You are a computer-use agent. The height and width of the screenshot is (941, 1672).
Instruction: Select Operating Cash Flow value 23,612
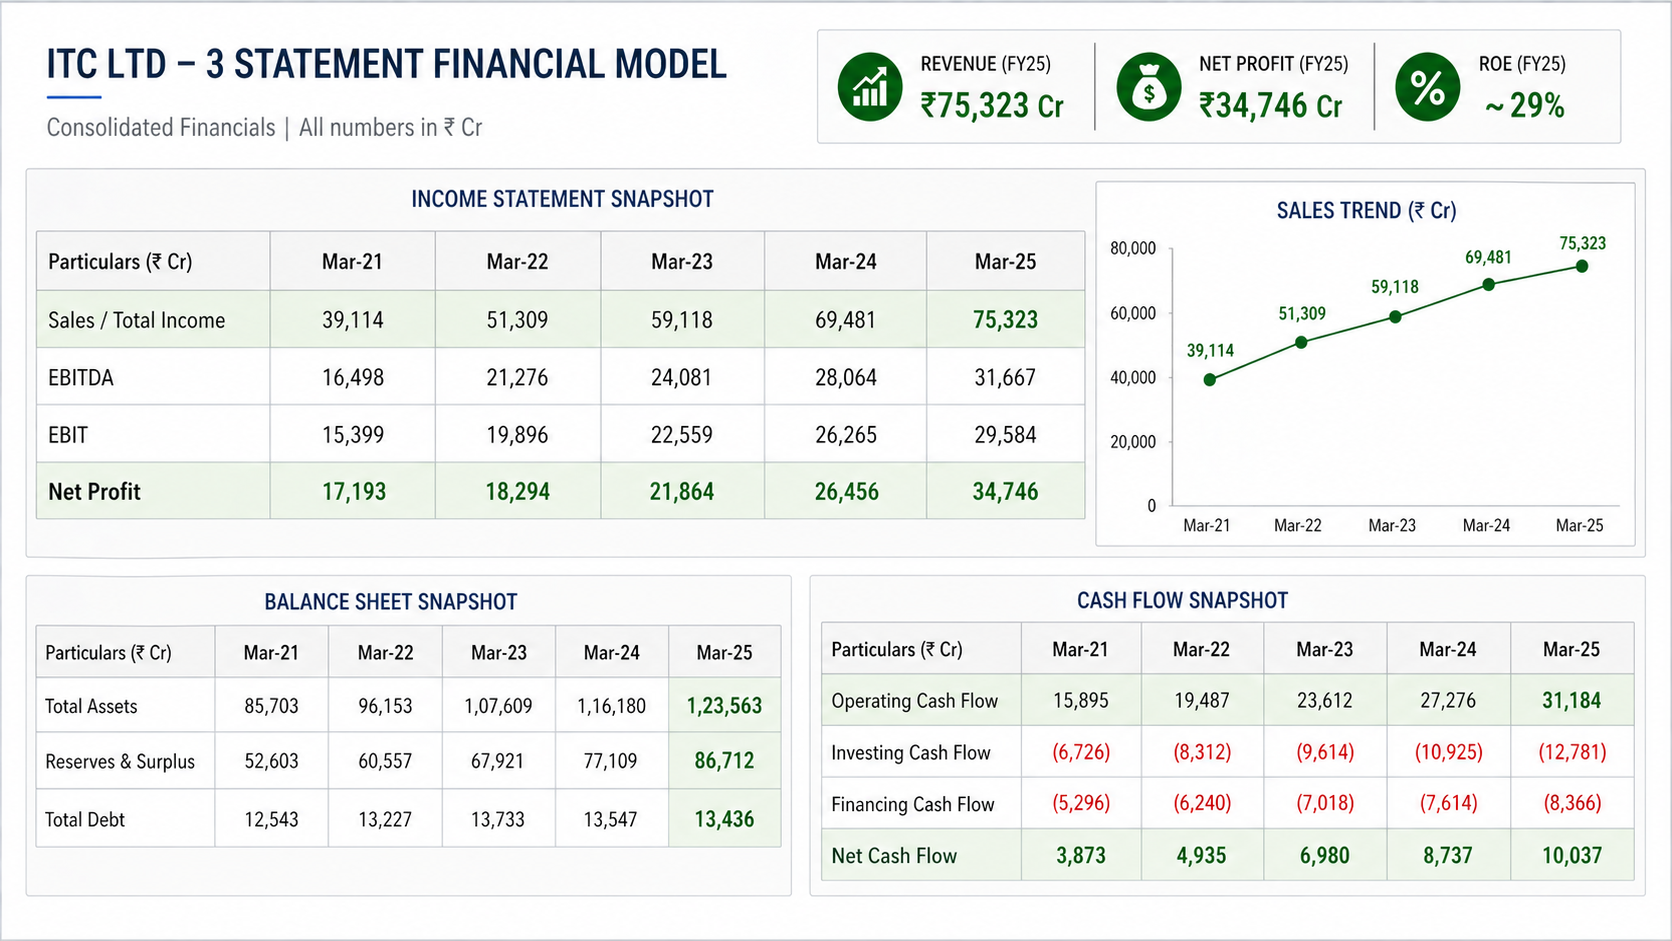coord(1325,701)
